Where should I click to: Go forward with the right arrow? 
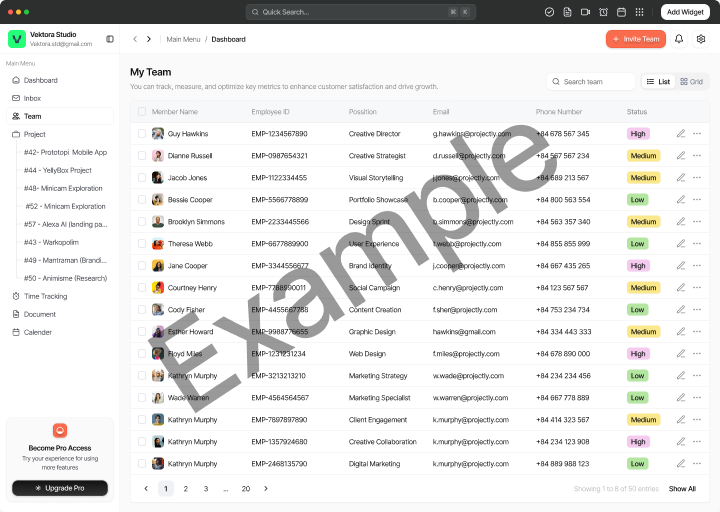(x=149, y=39)
